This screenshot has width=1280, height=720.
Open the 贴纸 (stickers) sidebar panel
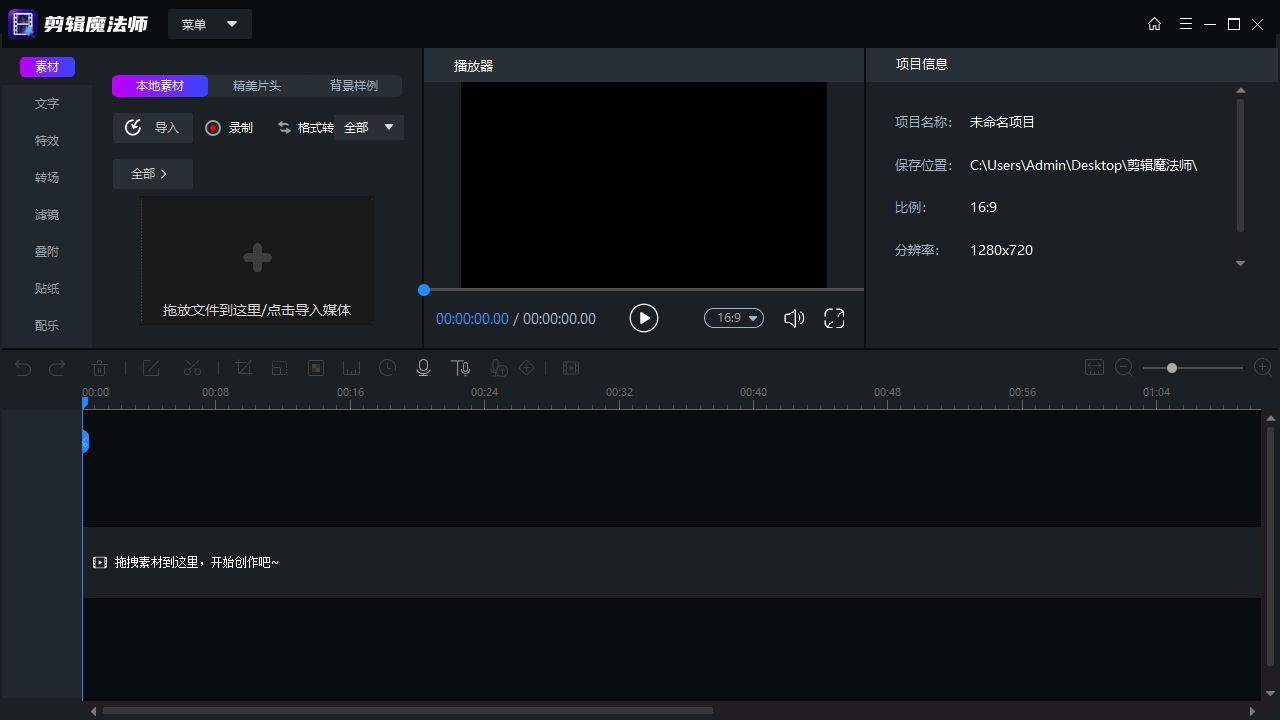coord(46,288)
